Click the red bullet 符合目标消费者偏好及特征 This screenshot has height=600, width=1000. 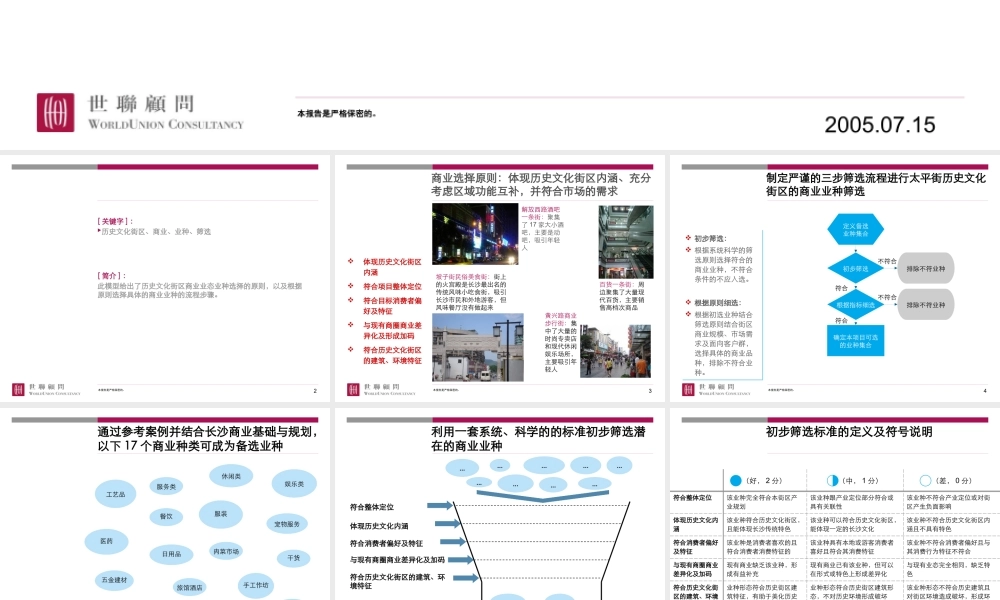tap(392, 305)
